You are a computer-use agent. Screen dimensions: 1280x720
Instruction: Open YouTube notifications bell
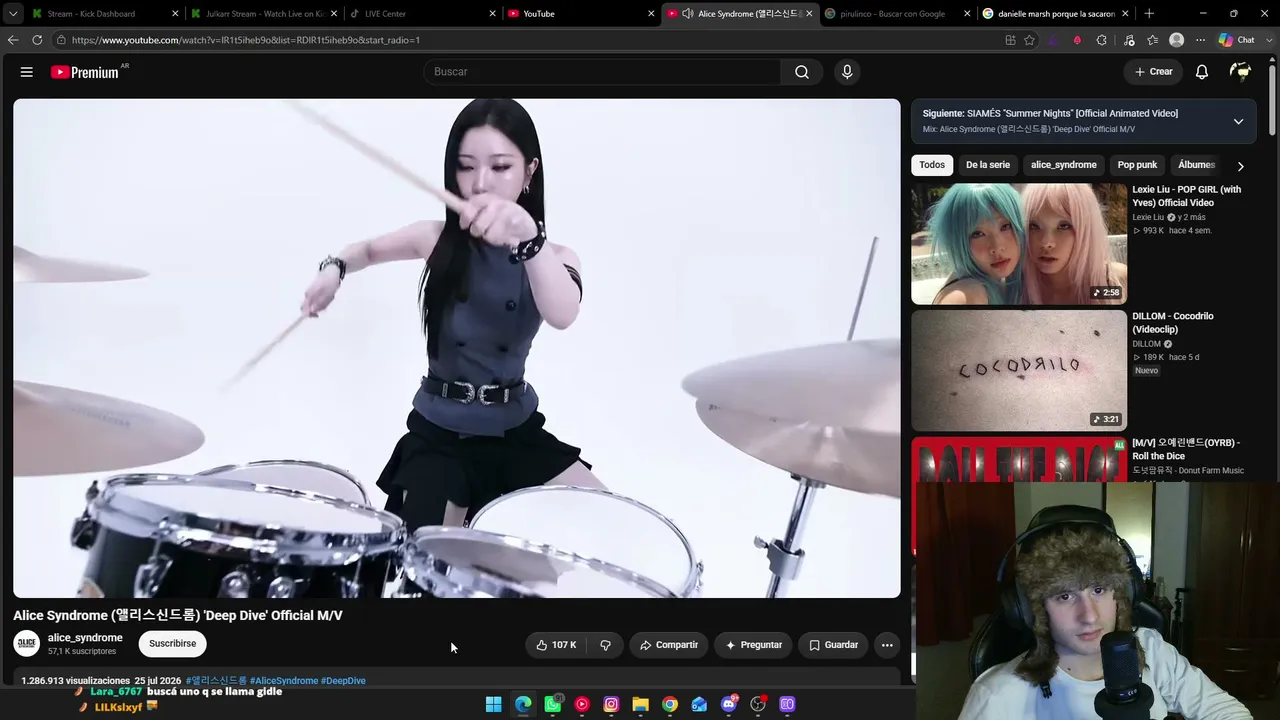[x=1202, y=72]
